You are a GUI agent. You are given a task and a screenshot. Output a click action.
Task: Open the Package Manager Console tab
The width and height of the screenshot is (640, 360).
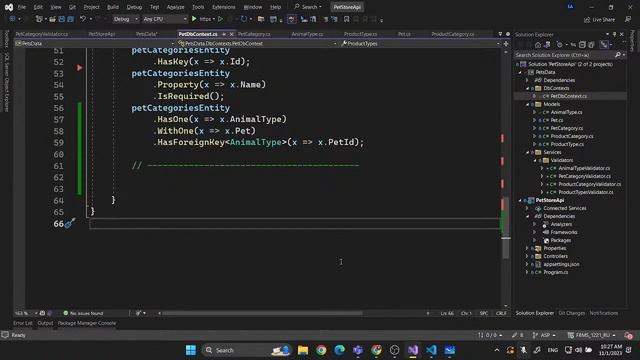pos(87,323)
